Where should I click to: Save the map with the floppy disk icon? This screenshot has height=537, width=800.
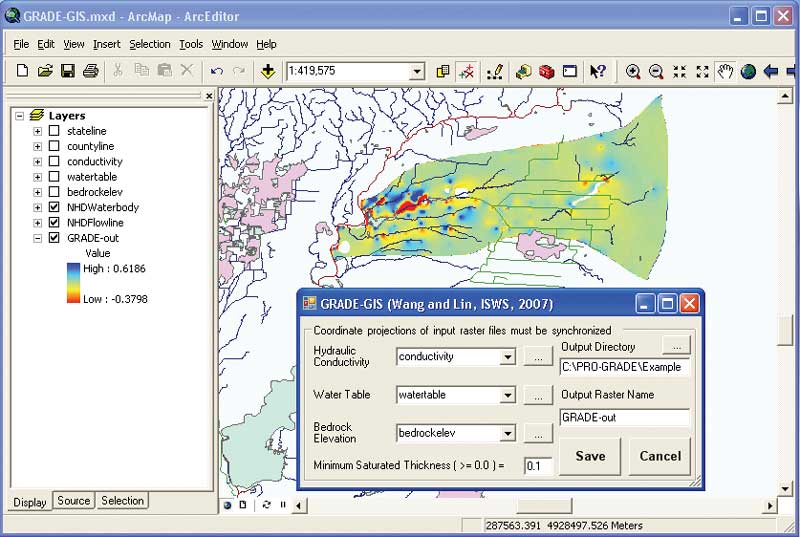67,70
